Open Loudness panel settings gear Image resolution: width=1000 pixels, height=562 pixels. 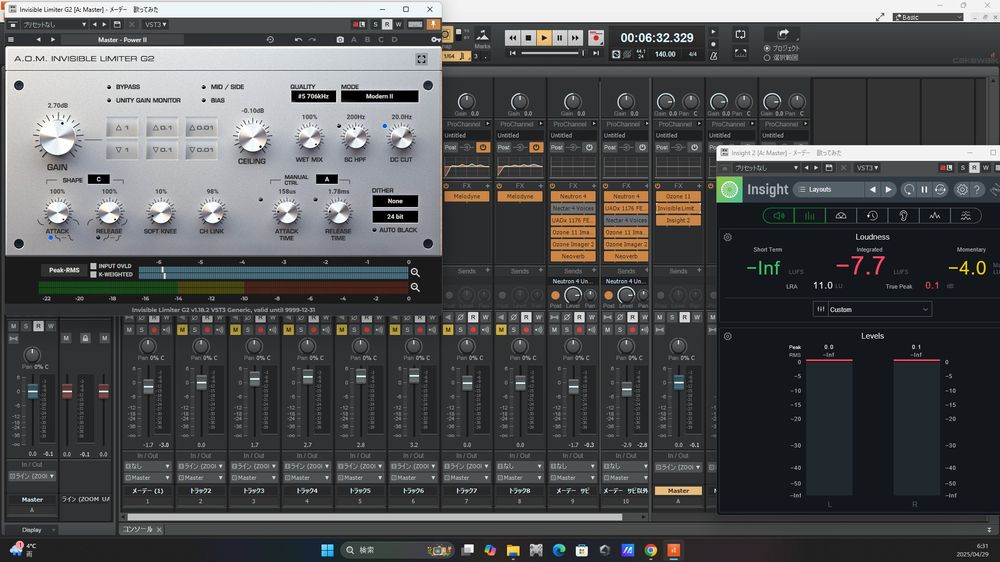[728, 238]
